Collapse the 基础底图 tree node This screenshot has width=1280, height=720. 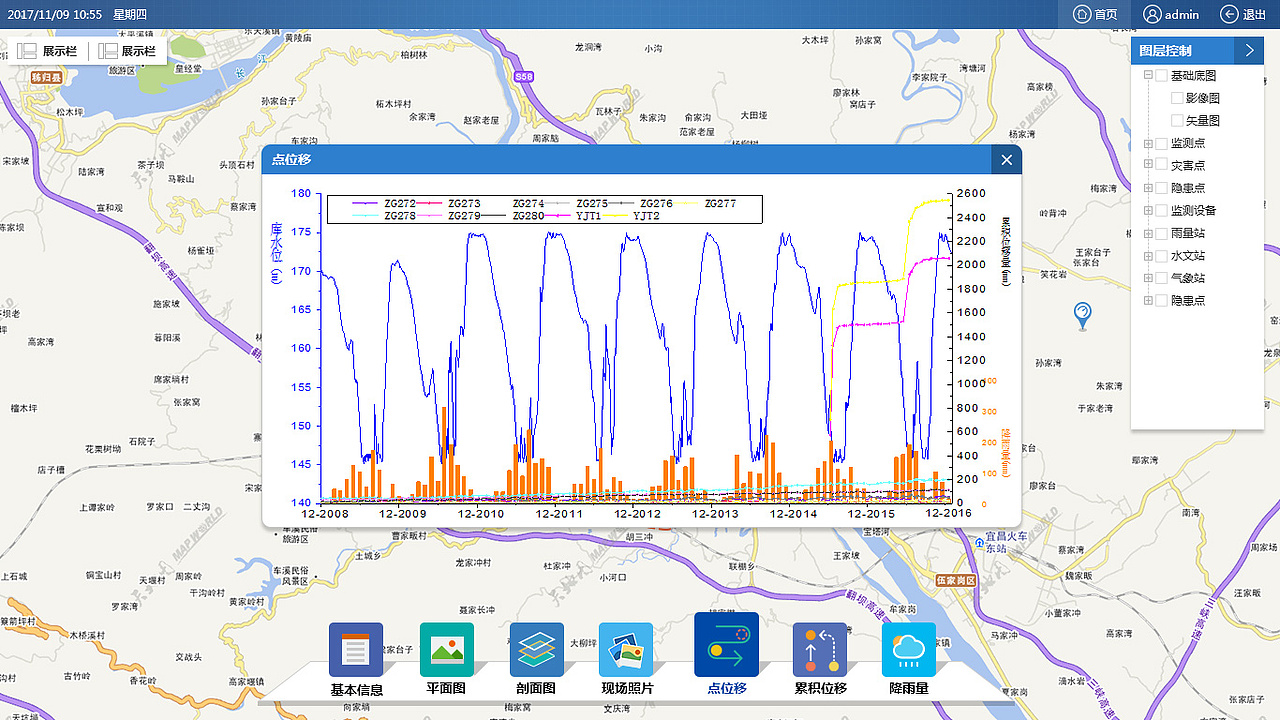pyautogui.click(x=1148, y=76)
